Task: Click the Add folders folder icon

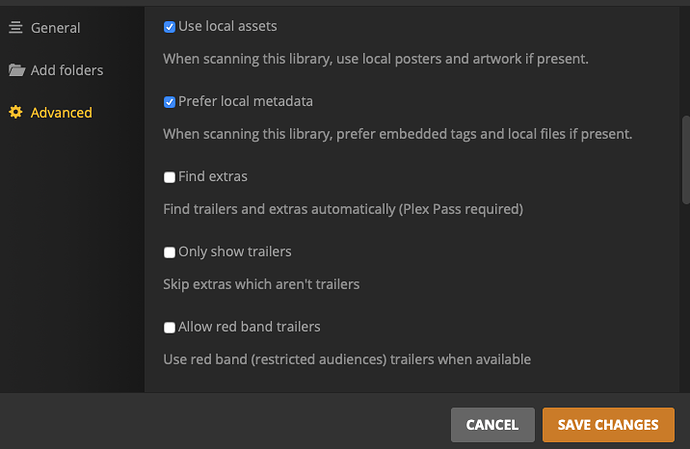Action: [16, 70]
